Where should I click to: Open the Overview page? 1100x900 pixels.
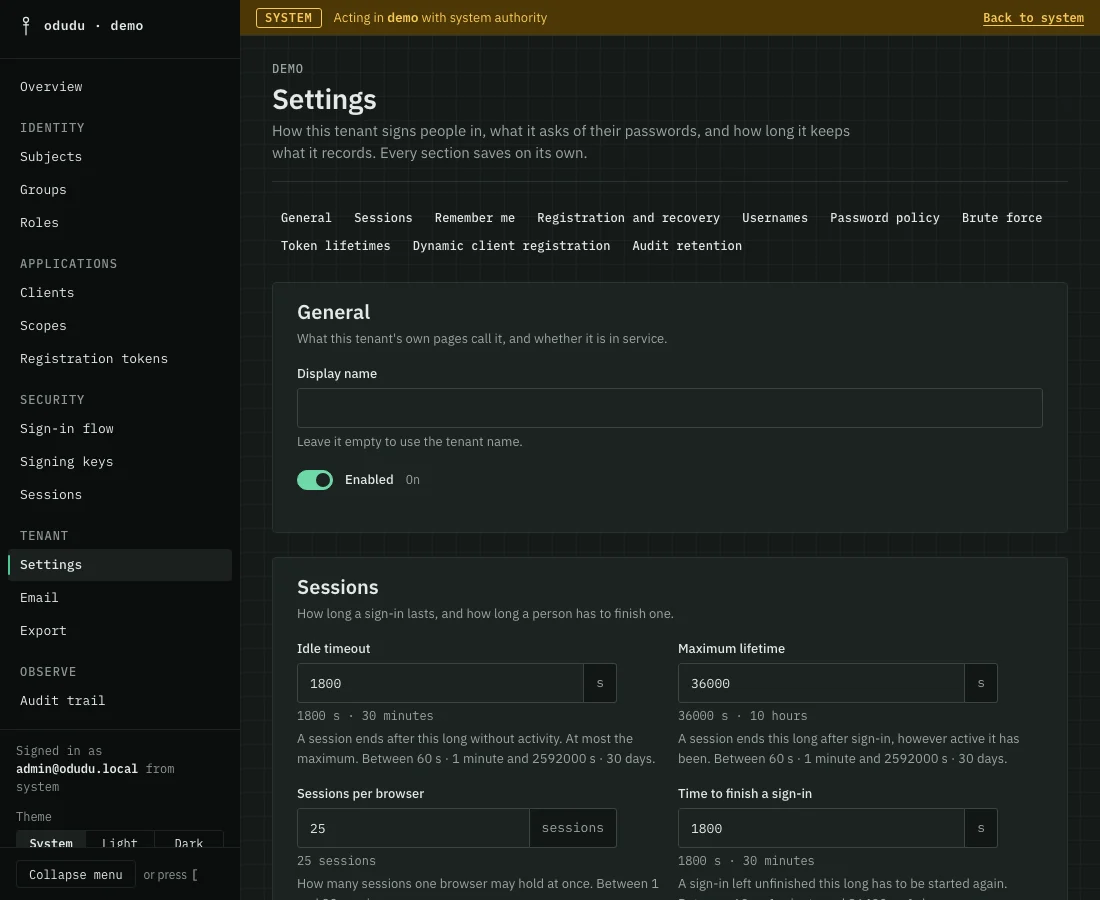(51, 86)
